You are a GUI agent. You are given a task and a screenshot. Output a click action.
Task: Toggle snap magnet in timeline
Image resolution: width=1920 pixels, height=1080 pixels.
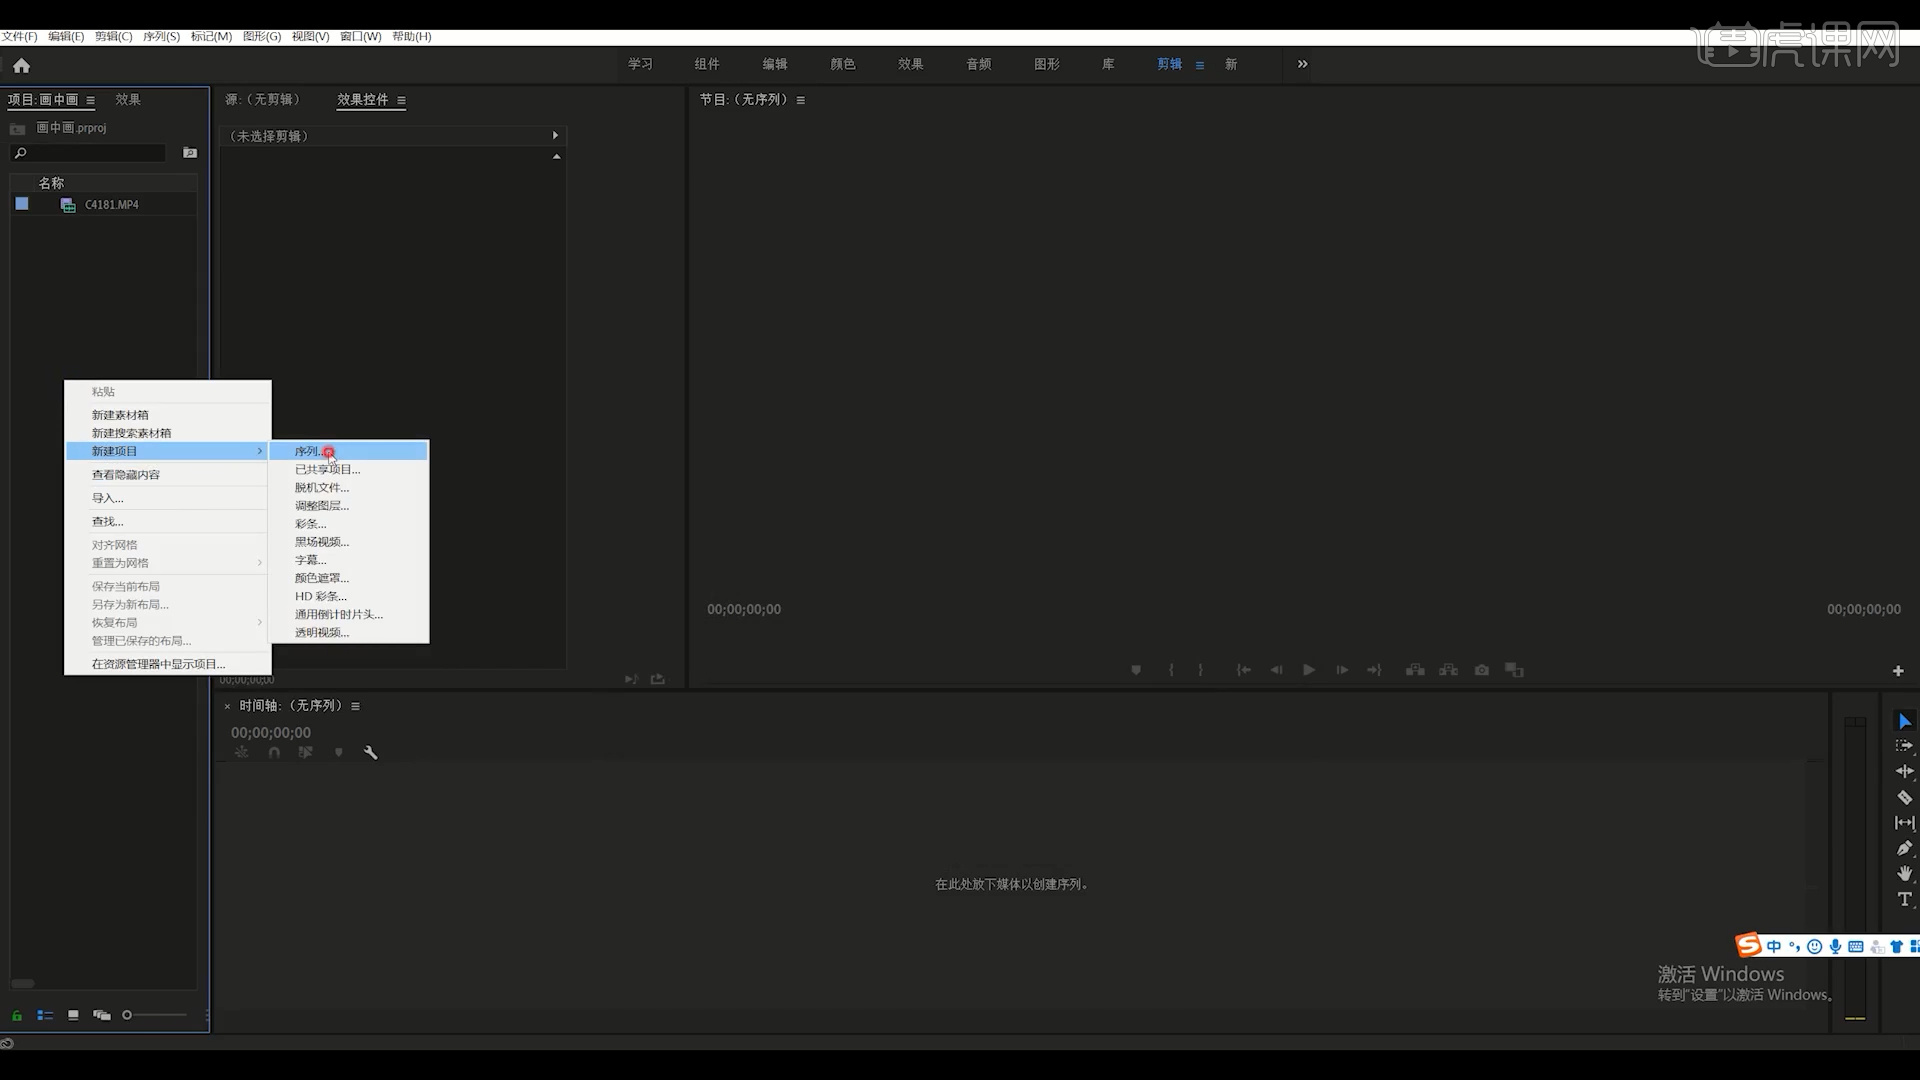(x=274, y=753)
